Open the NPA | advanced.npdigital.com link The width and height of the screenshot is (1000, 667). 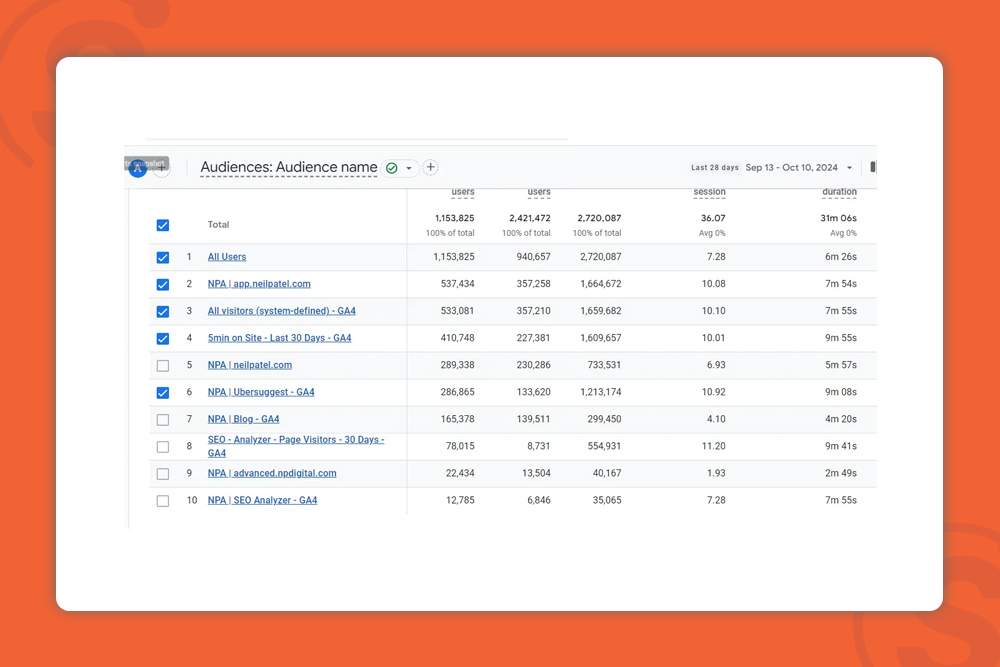272,474
